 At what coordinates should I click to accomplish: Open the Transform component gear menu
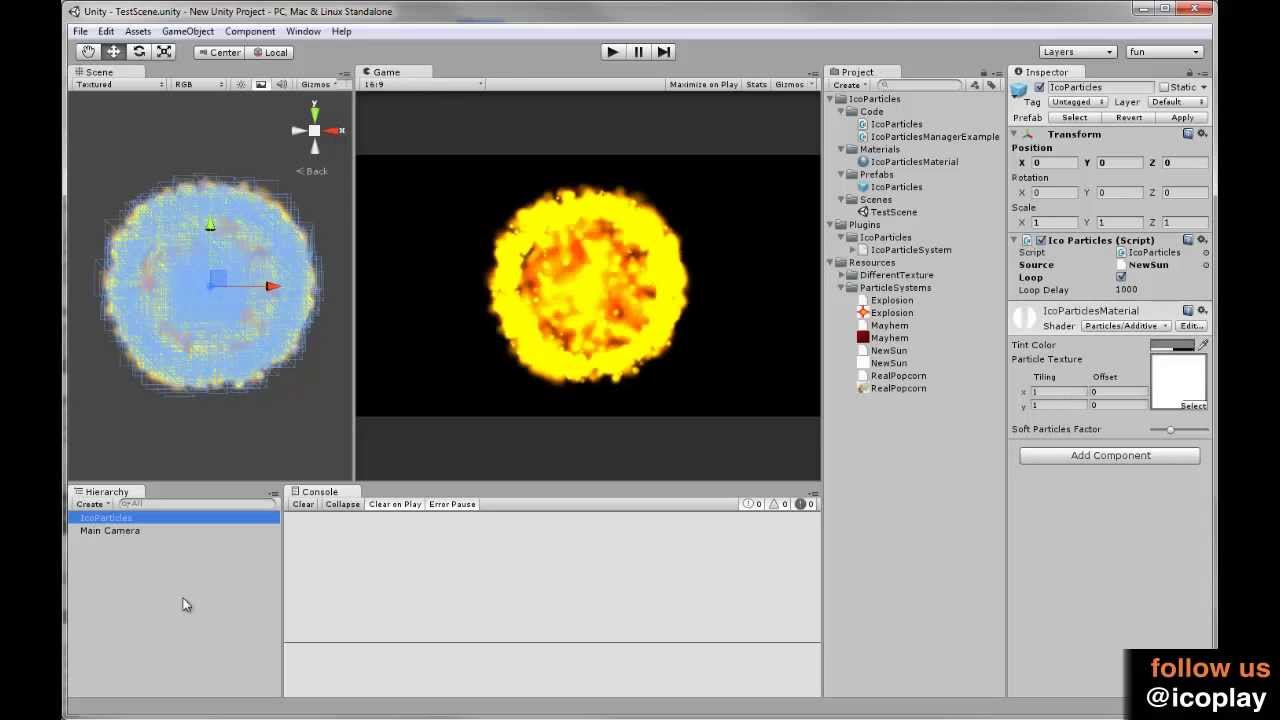pos(1202,134)
